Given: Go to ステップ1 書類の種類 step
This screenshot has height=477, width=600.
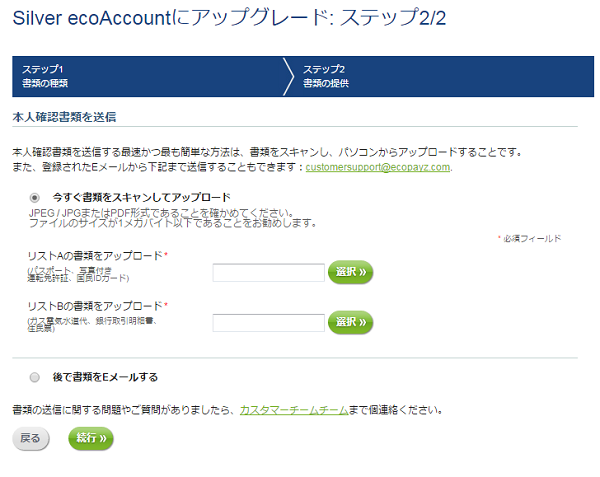Looking at the screenshot, I should pos(45,76).
